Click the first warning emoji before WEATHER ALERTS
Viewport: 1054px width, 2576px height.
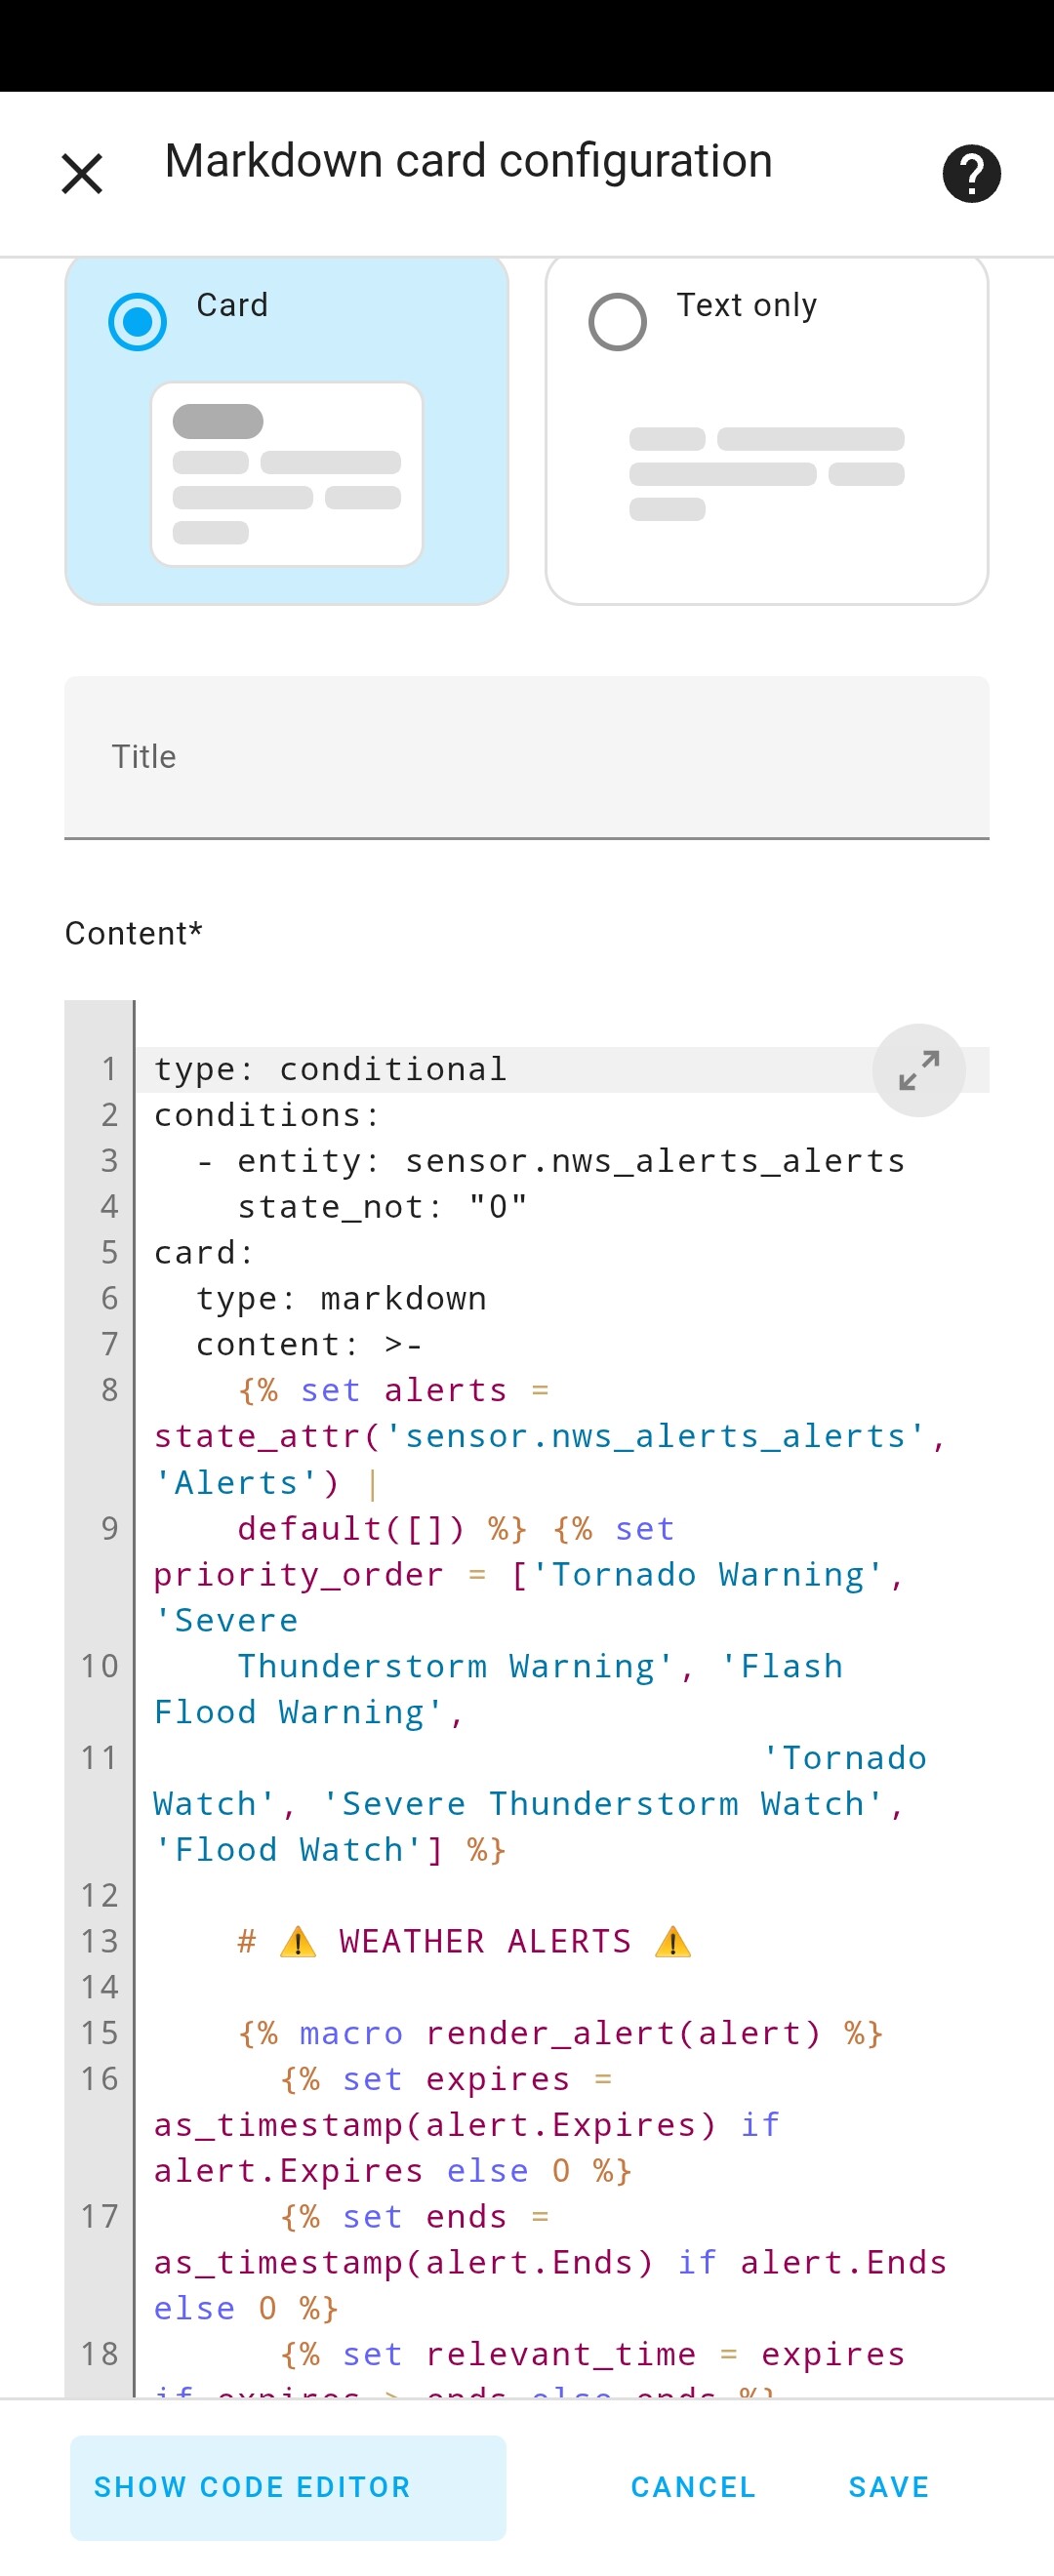pos(298,1942)
